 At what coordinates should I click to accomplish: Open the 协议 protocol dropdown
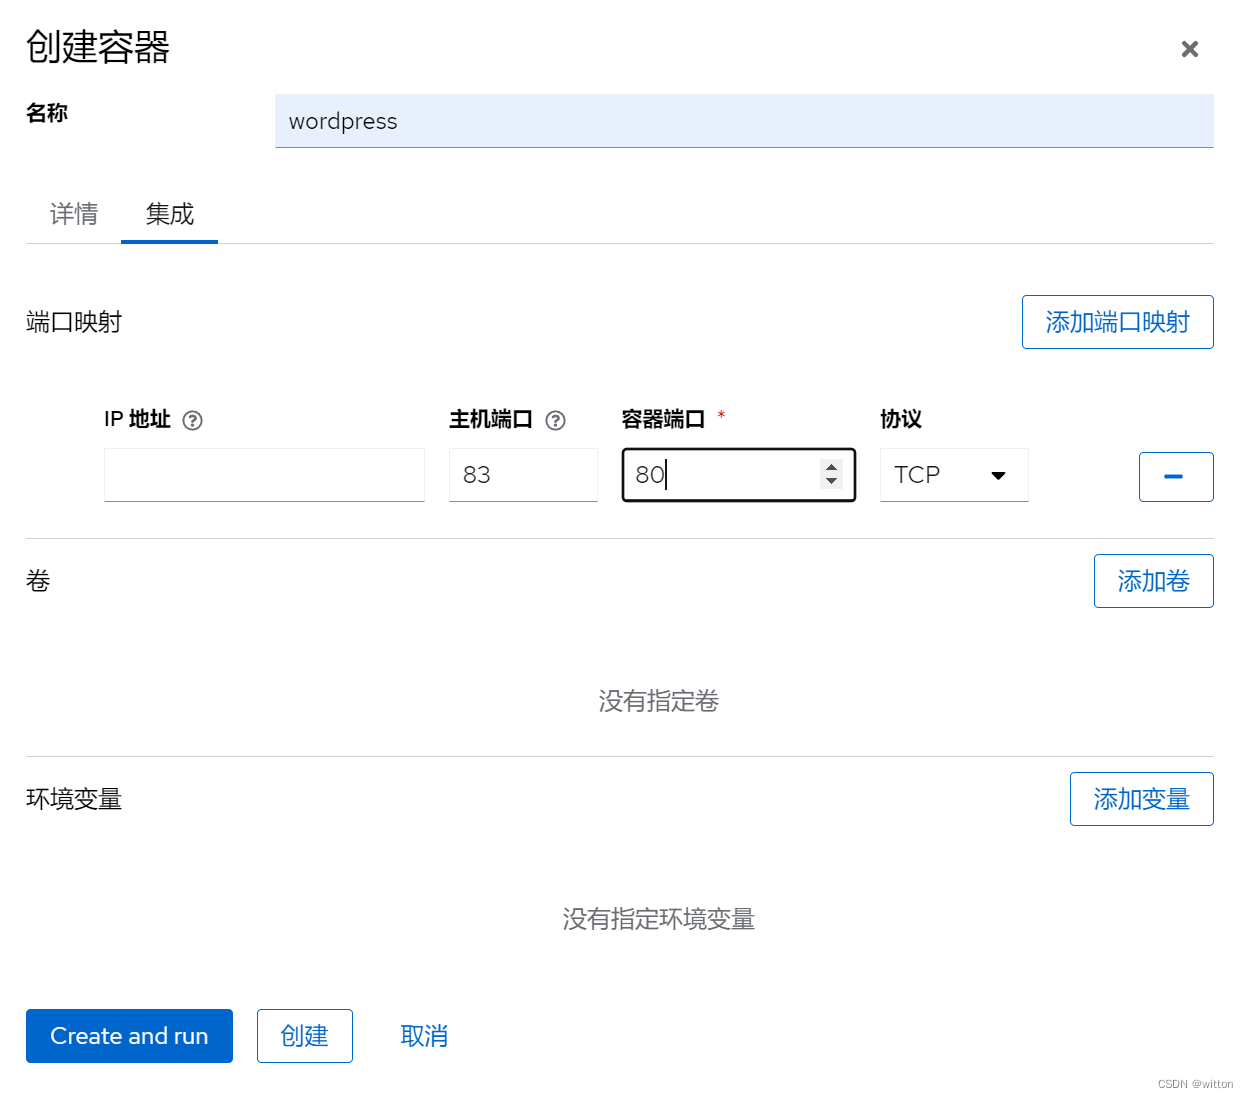[x=953, y=475]
